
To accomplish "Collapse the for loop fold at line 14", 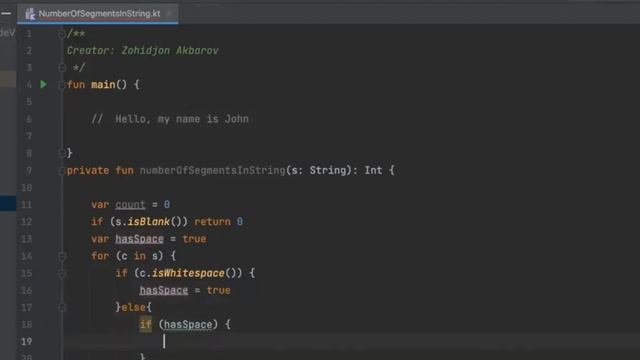I will 62,256.
